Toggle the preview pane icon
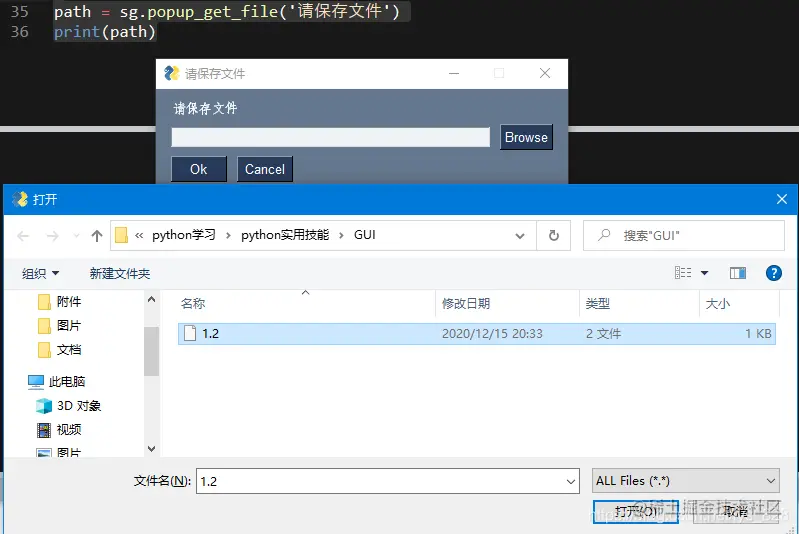The width and height of the screenshot is (799, 534). 737,273
